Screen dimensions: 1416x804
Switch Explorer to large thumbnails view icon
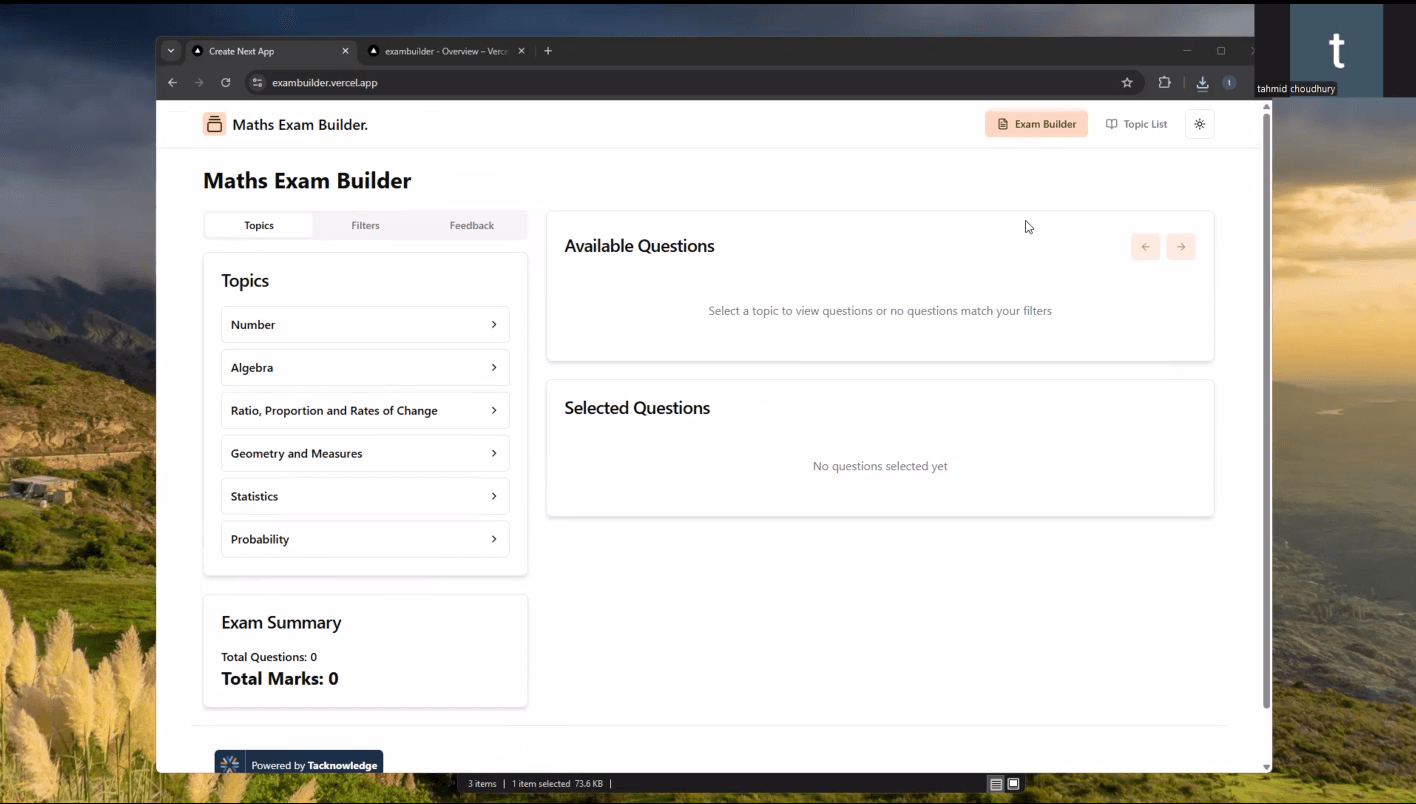1013,783
